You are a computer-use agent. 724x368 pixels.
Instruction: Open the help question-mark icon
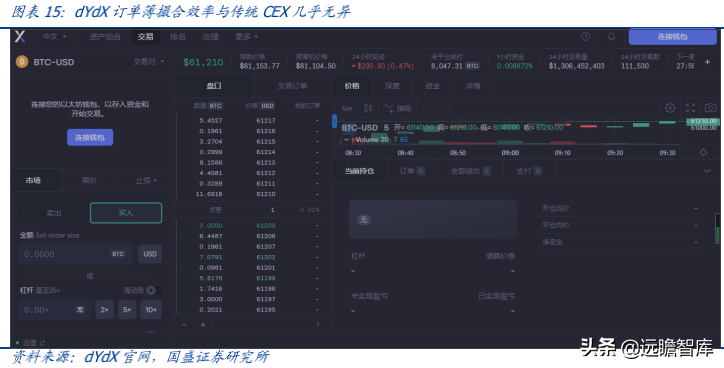click(x=585, y=36)
